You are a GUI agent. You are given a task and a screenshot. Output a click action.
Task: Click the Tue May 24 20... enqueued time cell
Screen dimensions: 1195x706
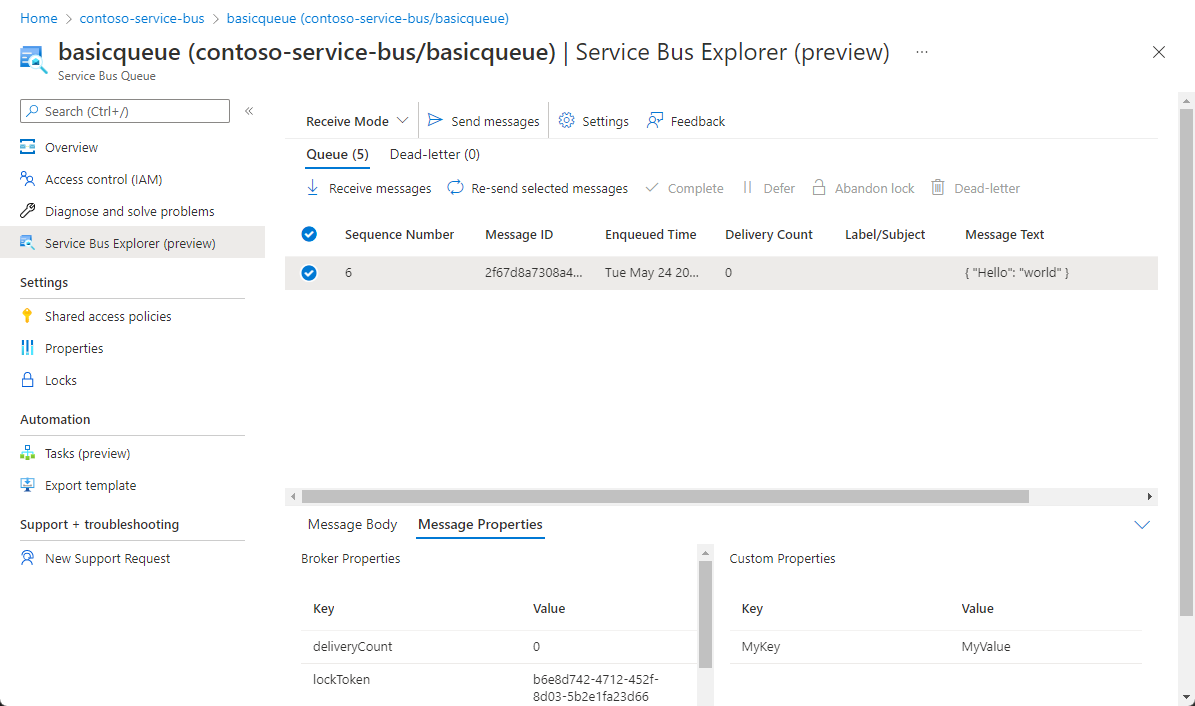pyautogui.click(x=652, y=272)
